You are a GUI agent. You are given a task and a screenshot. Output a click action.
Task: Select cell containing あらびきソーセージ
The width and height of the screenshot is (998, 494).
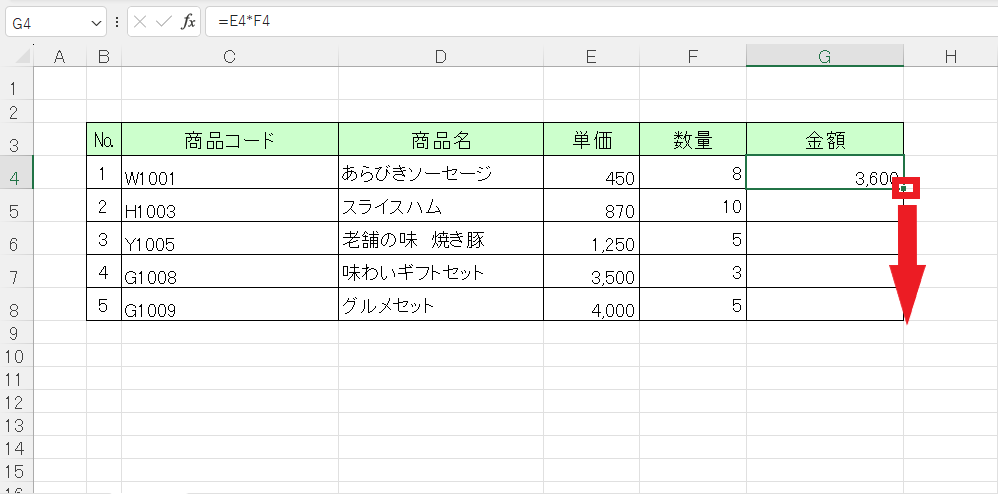(440, 173)
